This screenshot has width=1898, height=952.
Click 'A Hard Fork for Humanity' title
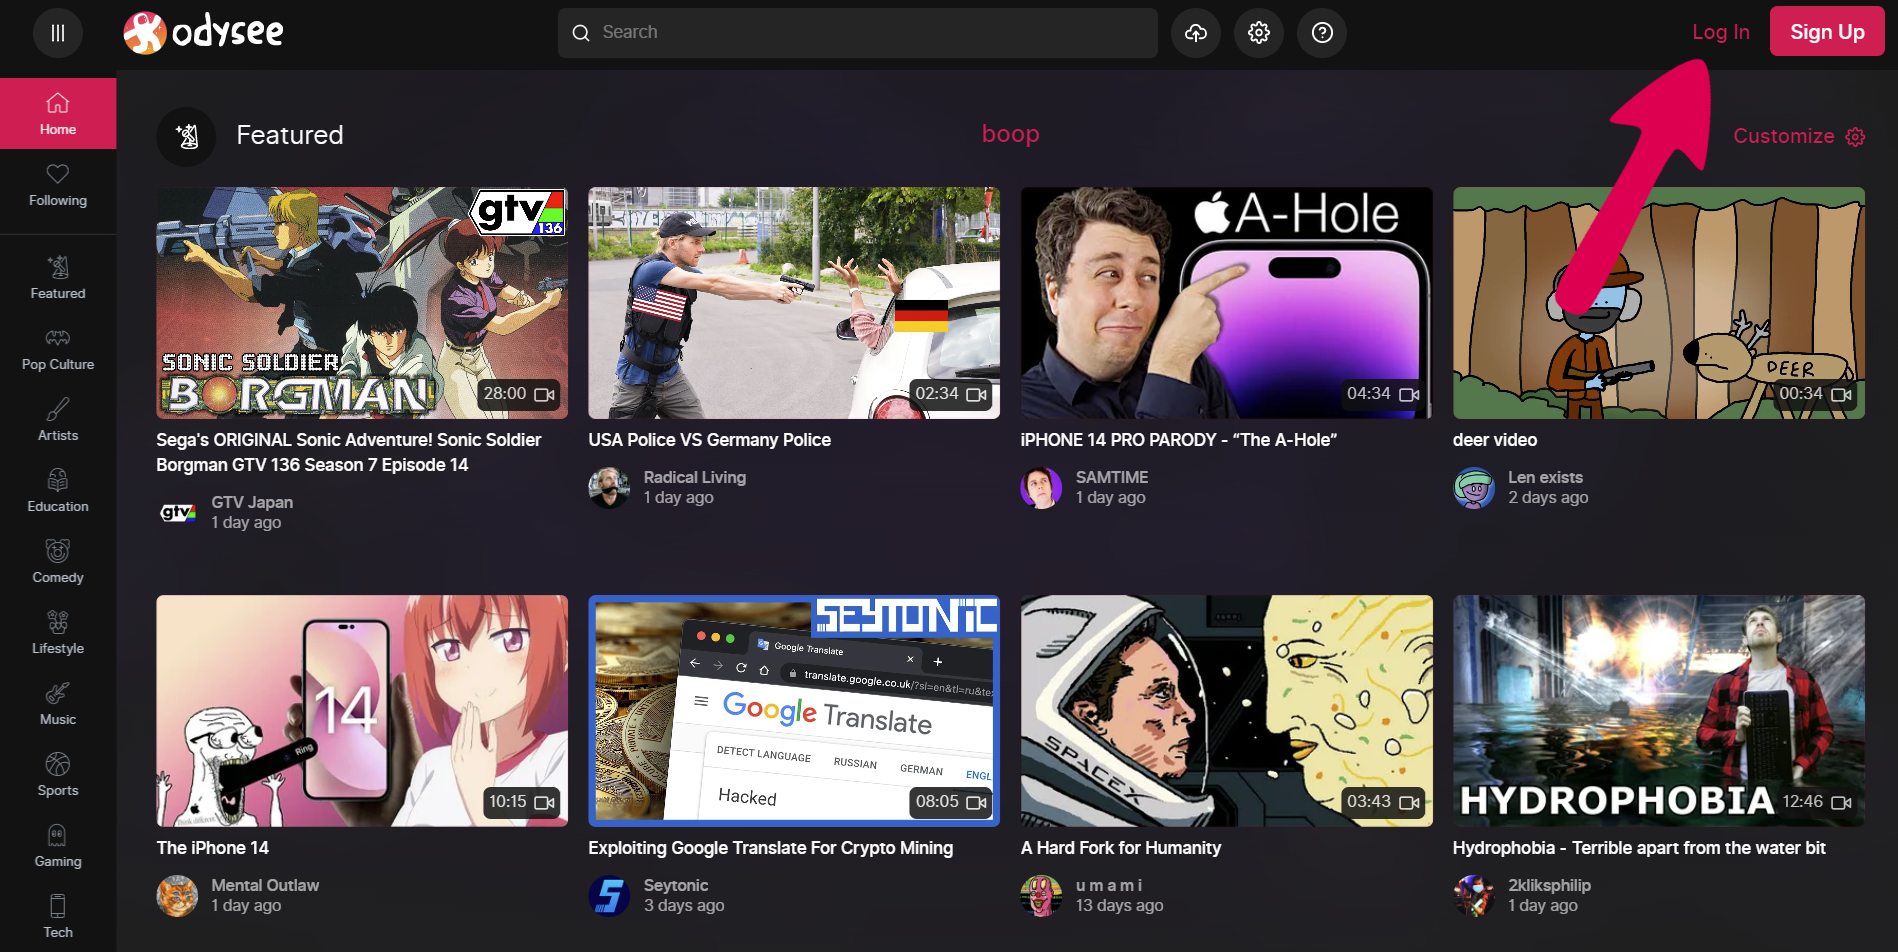[x=1120, y=848]
